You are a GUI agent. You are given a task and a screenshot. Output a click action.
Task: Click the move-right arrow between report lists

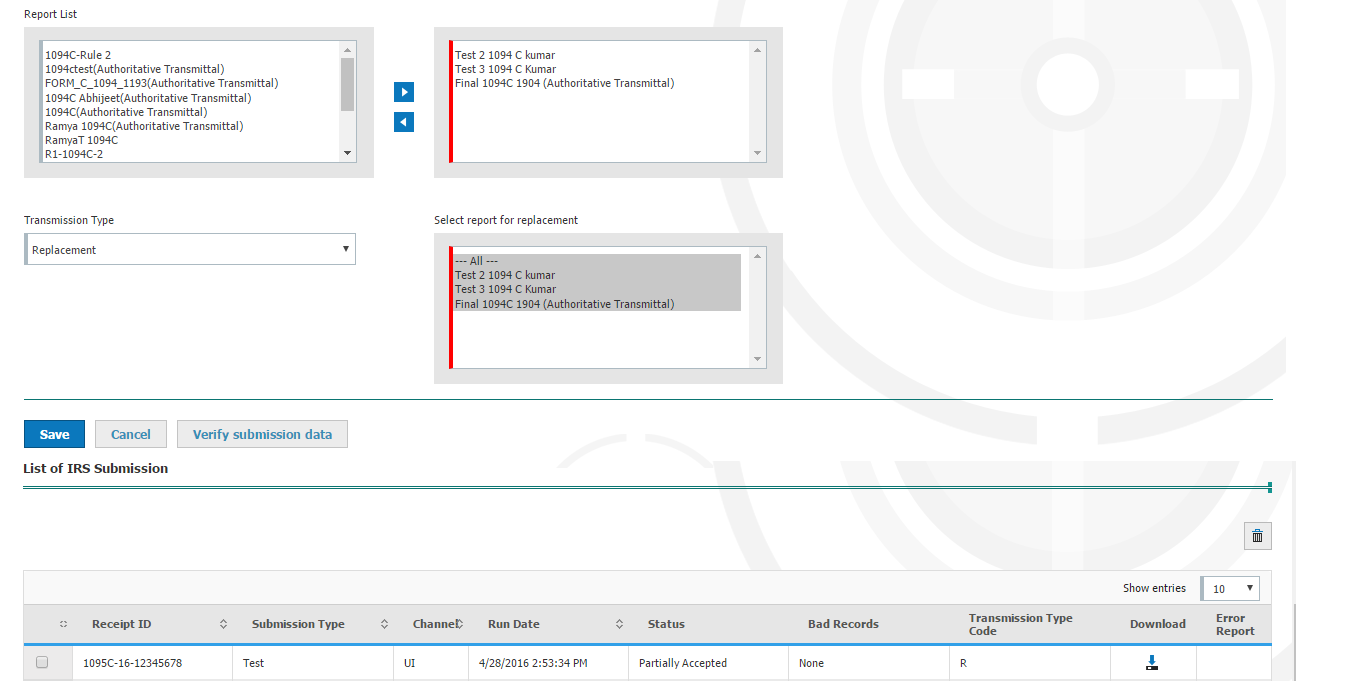click(404, 92)
